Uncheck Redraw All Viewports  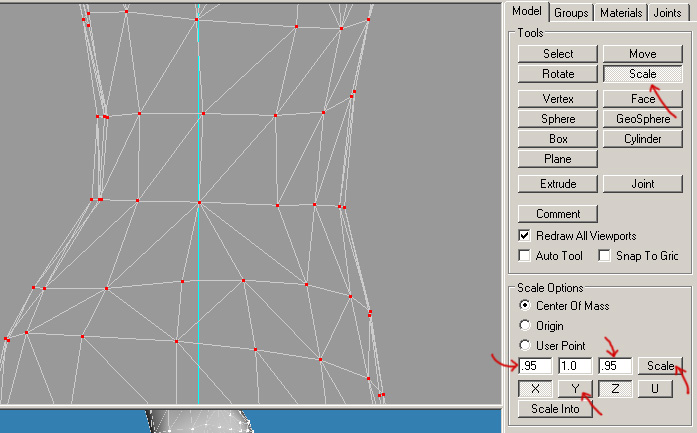tap(524, 236)
